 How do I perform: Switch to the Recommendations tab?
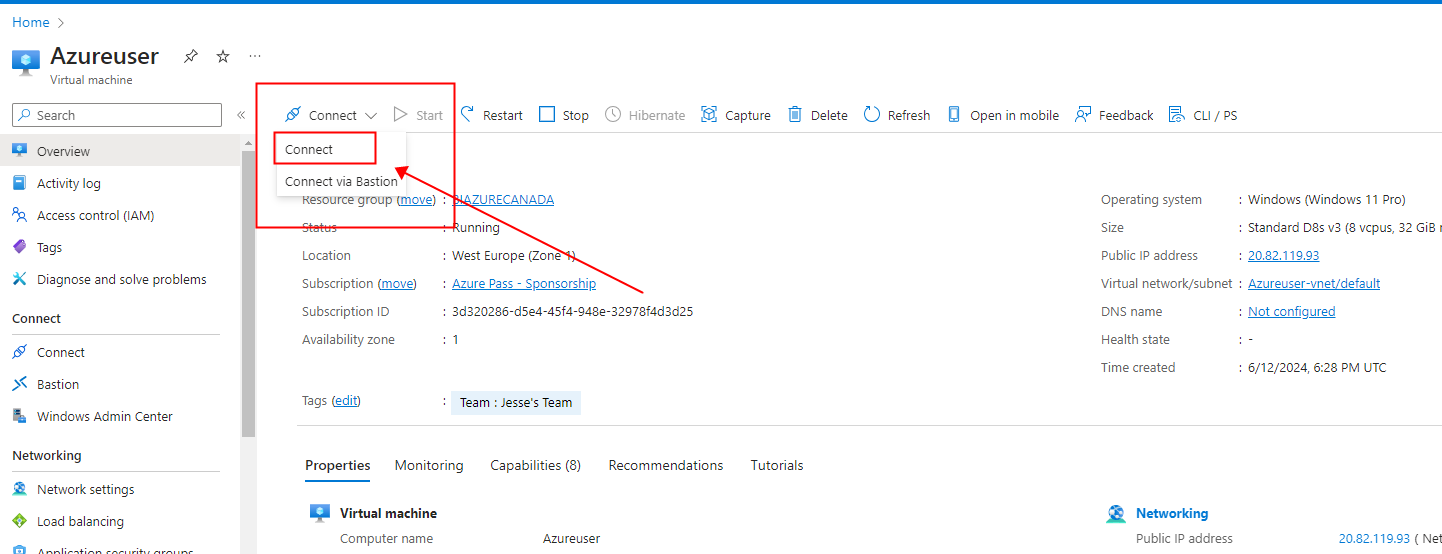666,465
